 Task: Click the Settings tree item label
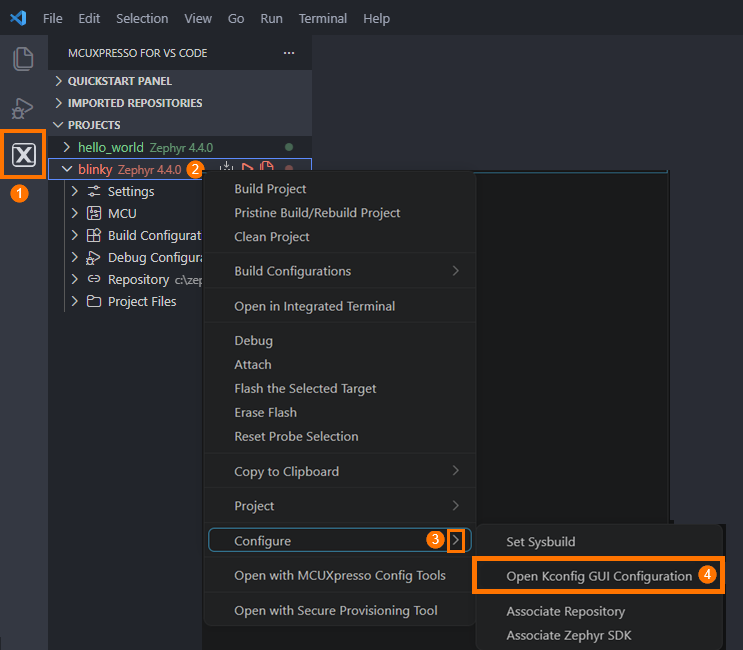click(131, 192)
